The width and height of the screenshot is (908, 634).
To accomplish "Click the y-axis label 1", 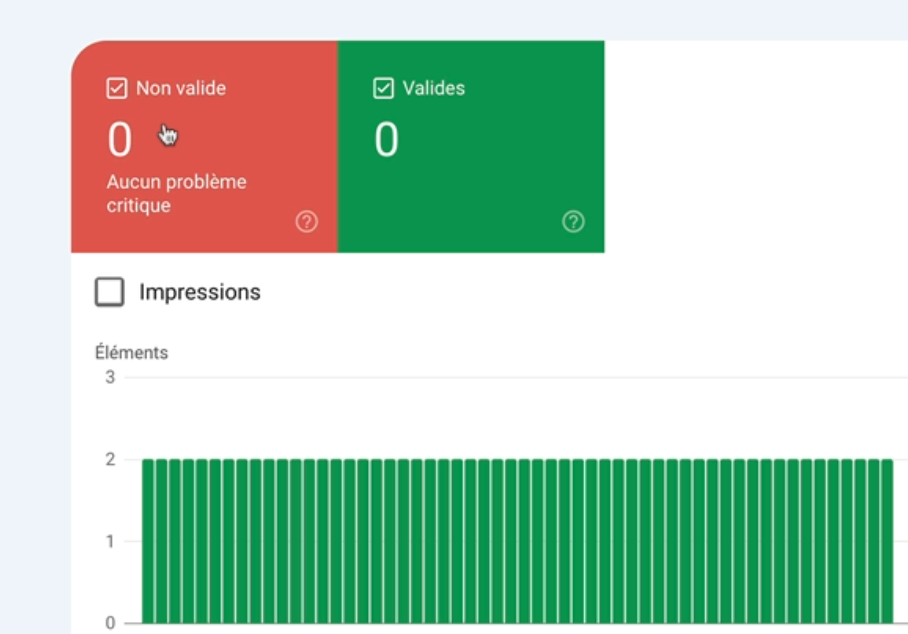I will [110, 541].
